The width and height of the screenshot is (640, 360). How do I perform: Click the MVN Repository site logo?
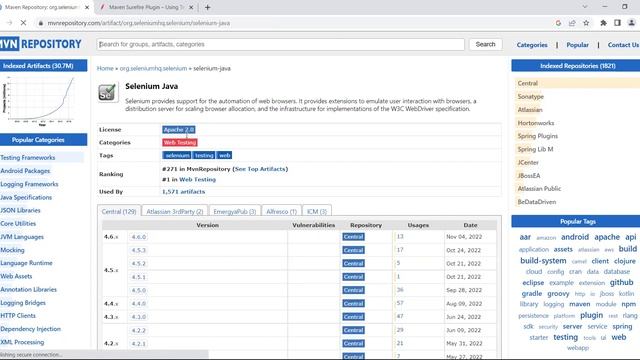tap(40, 44)
